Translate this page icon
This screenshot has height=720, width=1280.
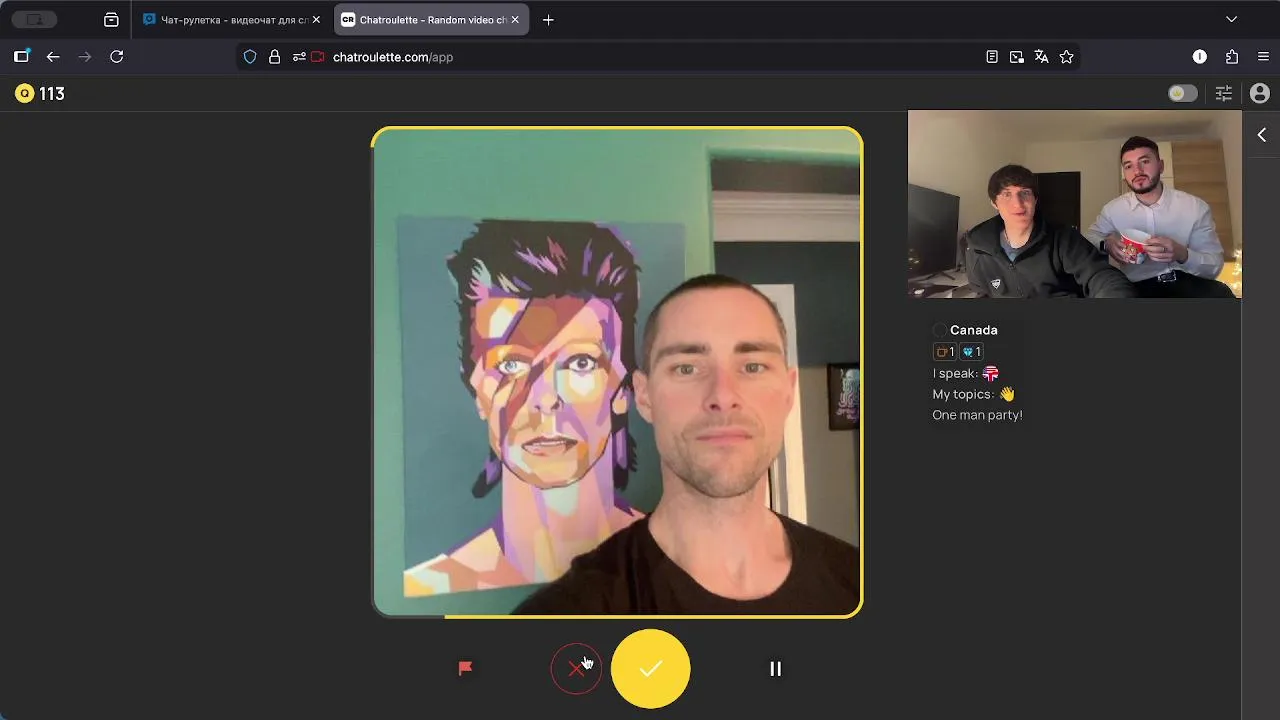[1041, 57]
